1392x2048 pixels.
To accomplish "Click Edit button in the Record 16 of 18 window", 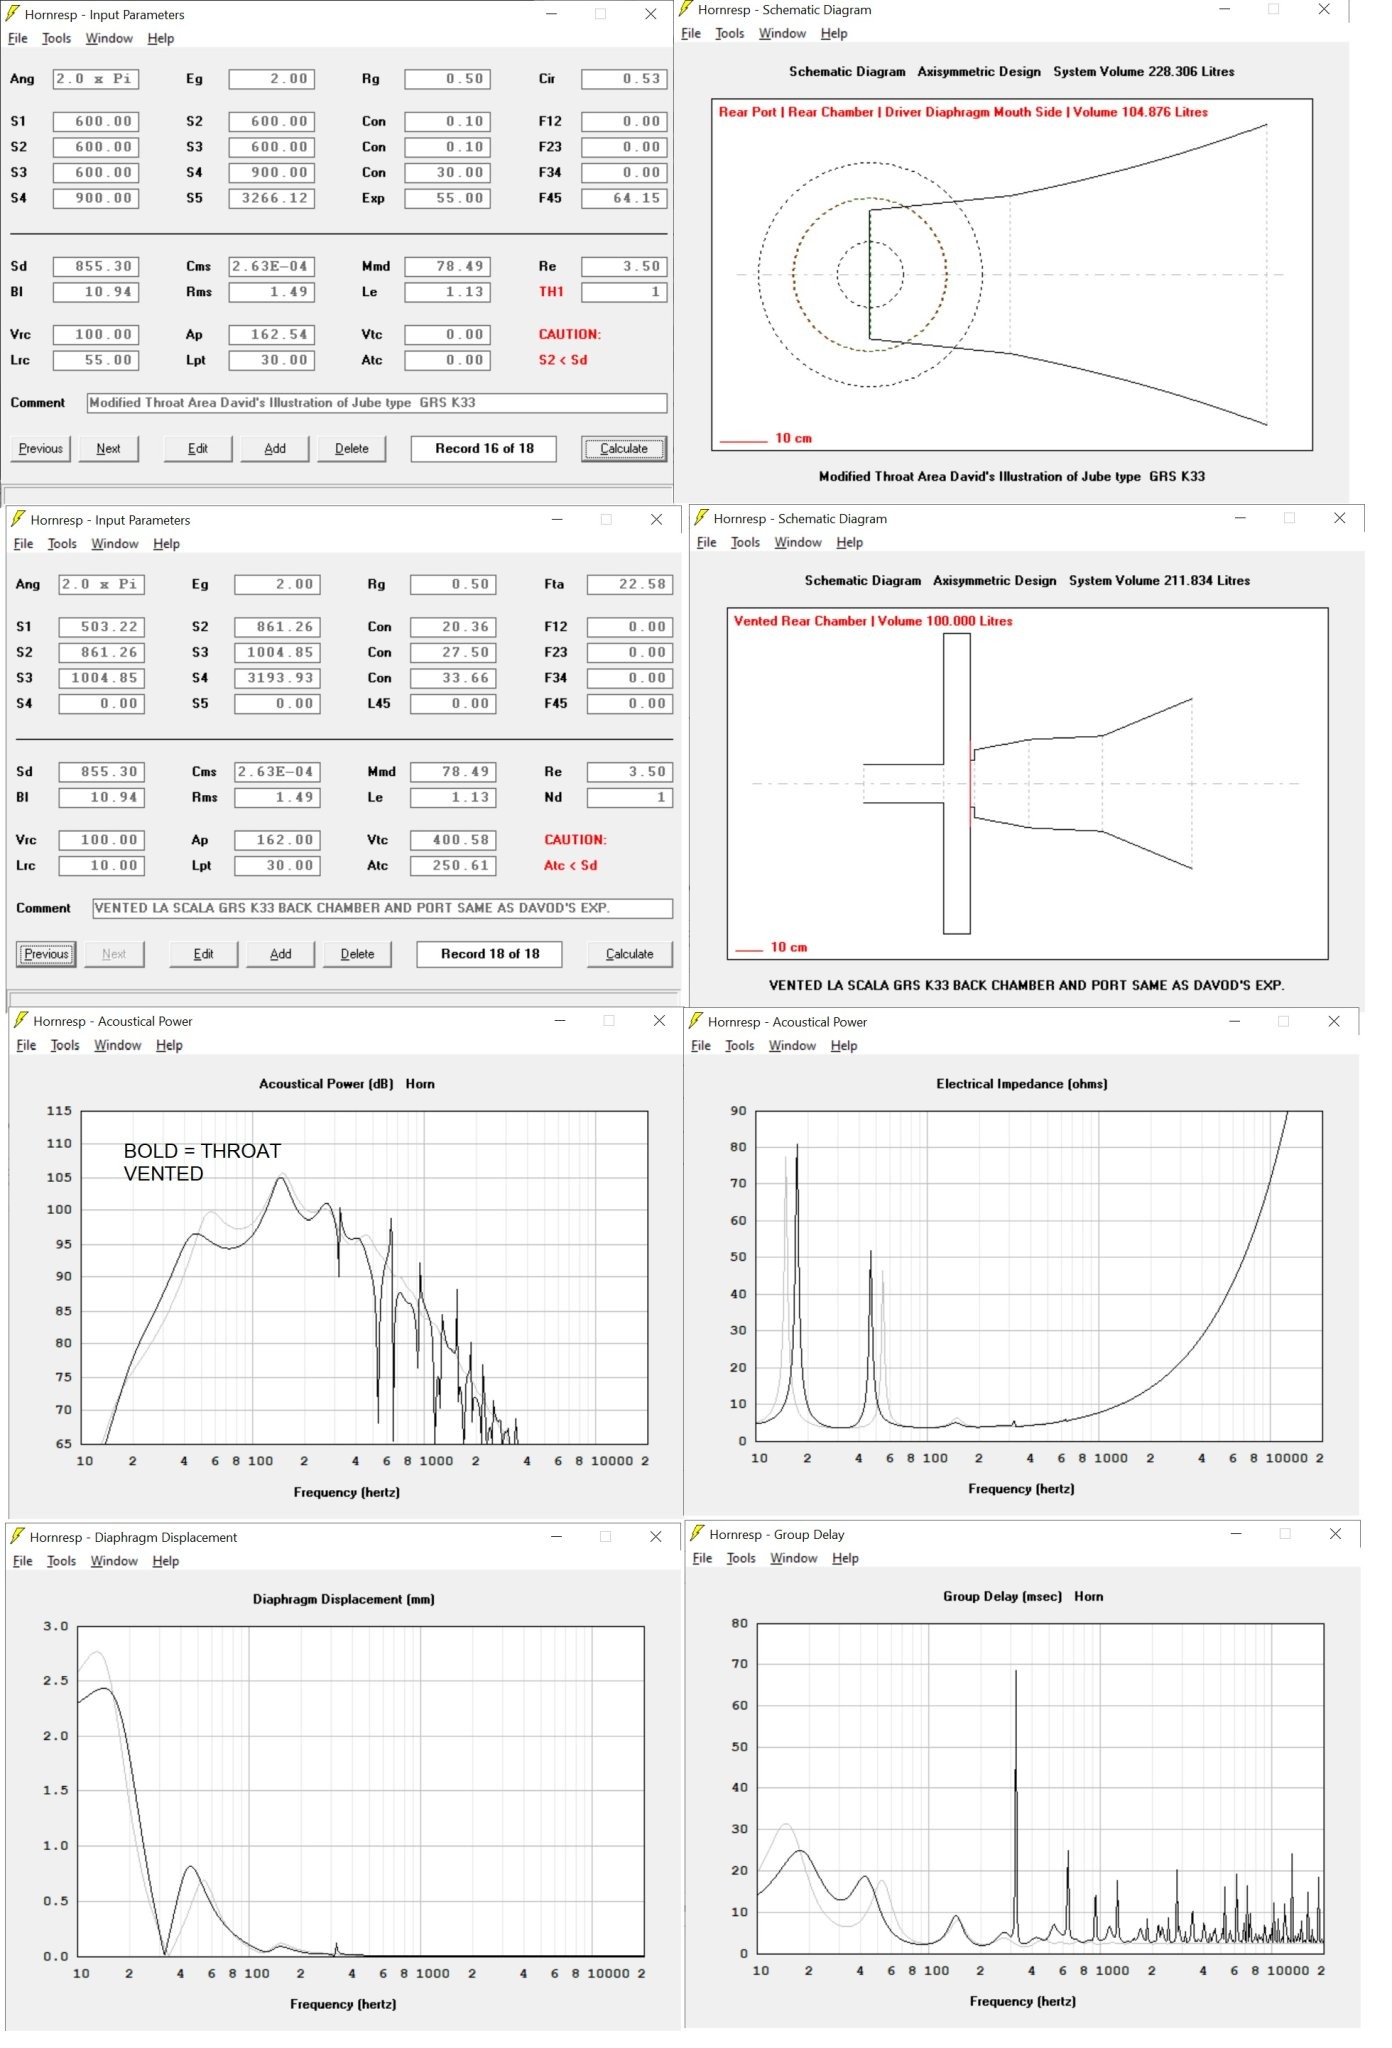I will coord(198,448).
